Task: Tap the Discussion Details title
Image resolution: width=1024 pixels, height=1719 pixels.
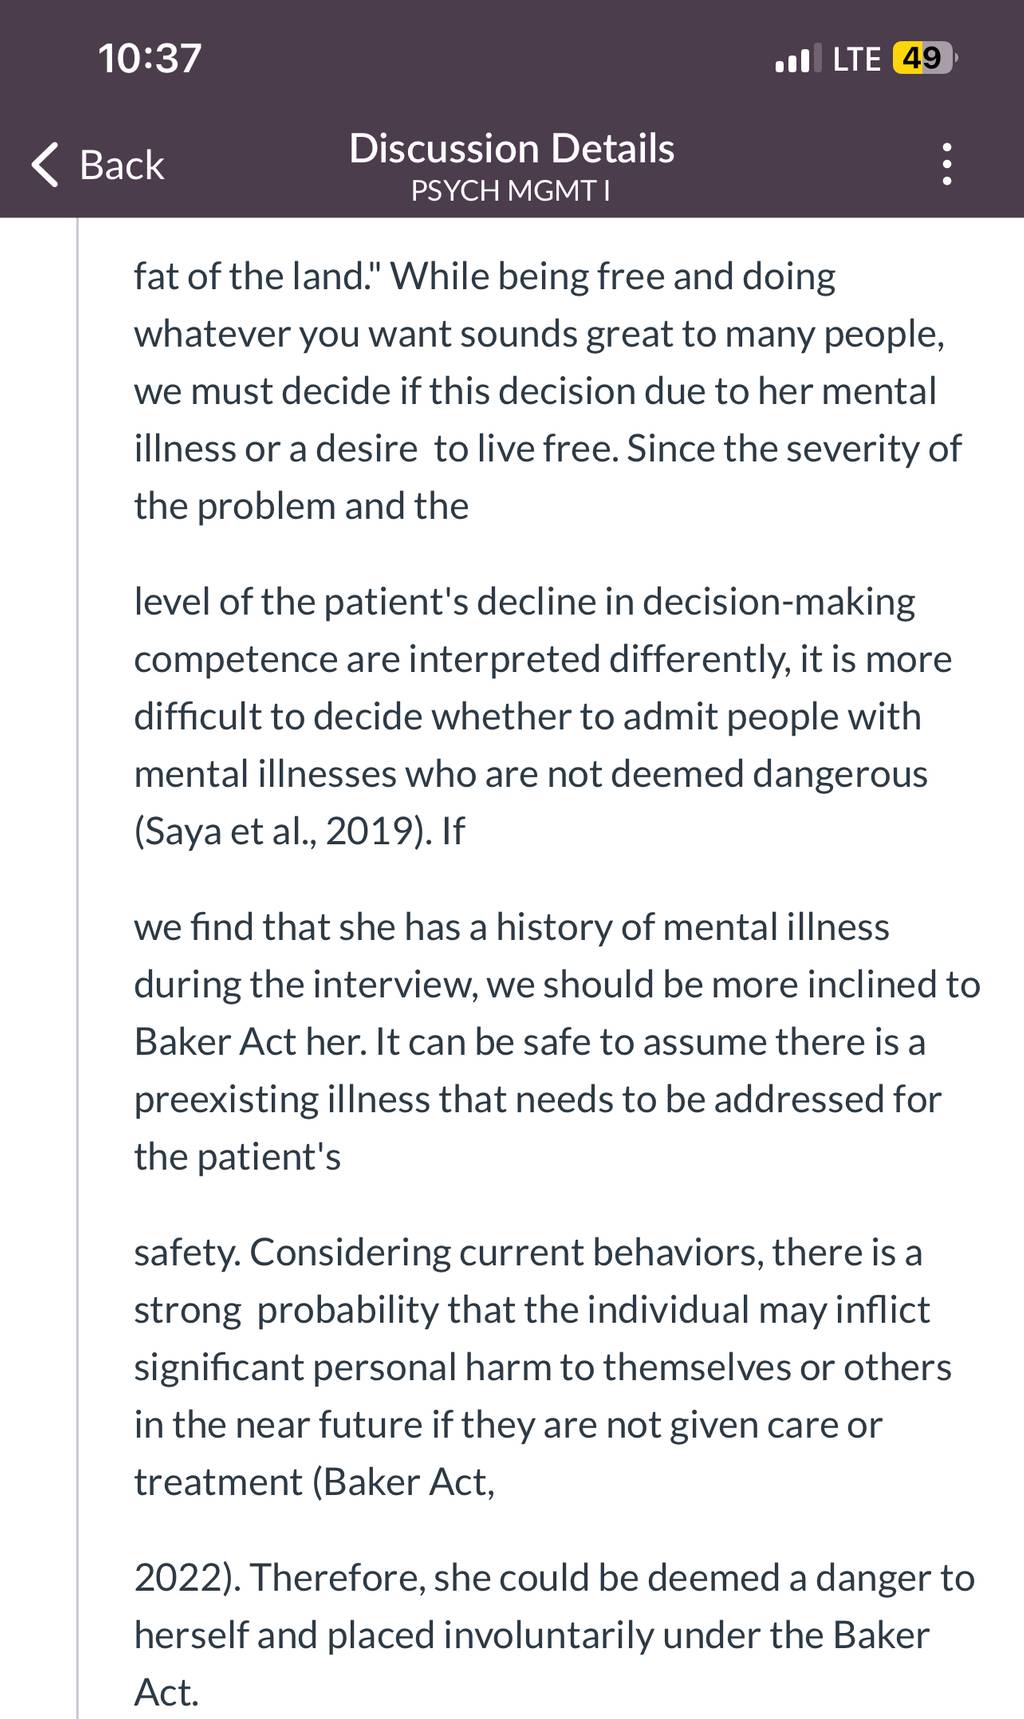Action: click(x=511, y=148)
